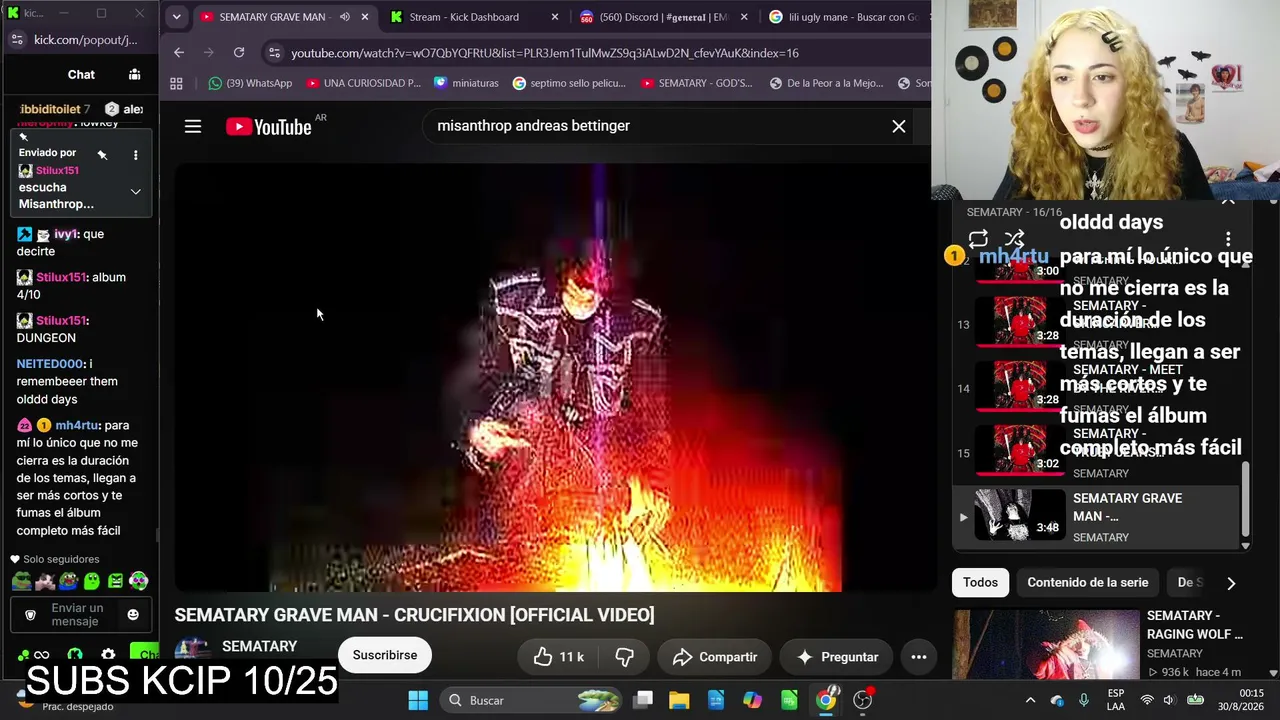Open playlist three-dot options menu
Viewport: 1280px width, 720px height.
1228,239
